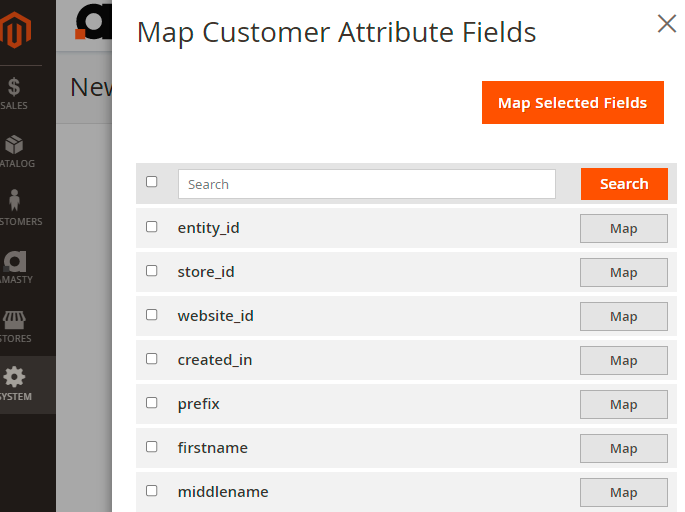Check the firstname checkbox
Image resolution: width=685 pixels, height=512 pixels.
152,447
